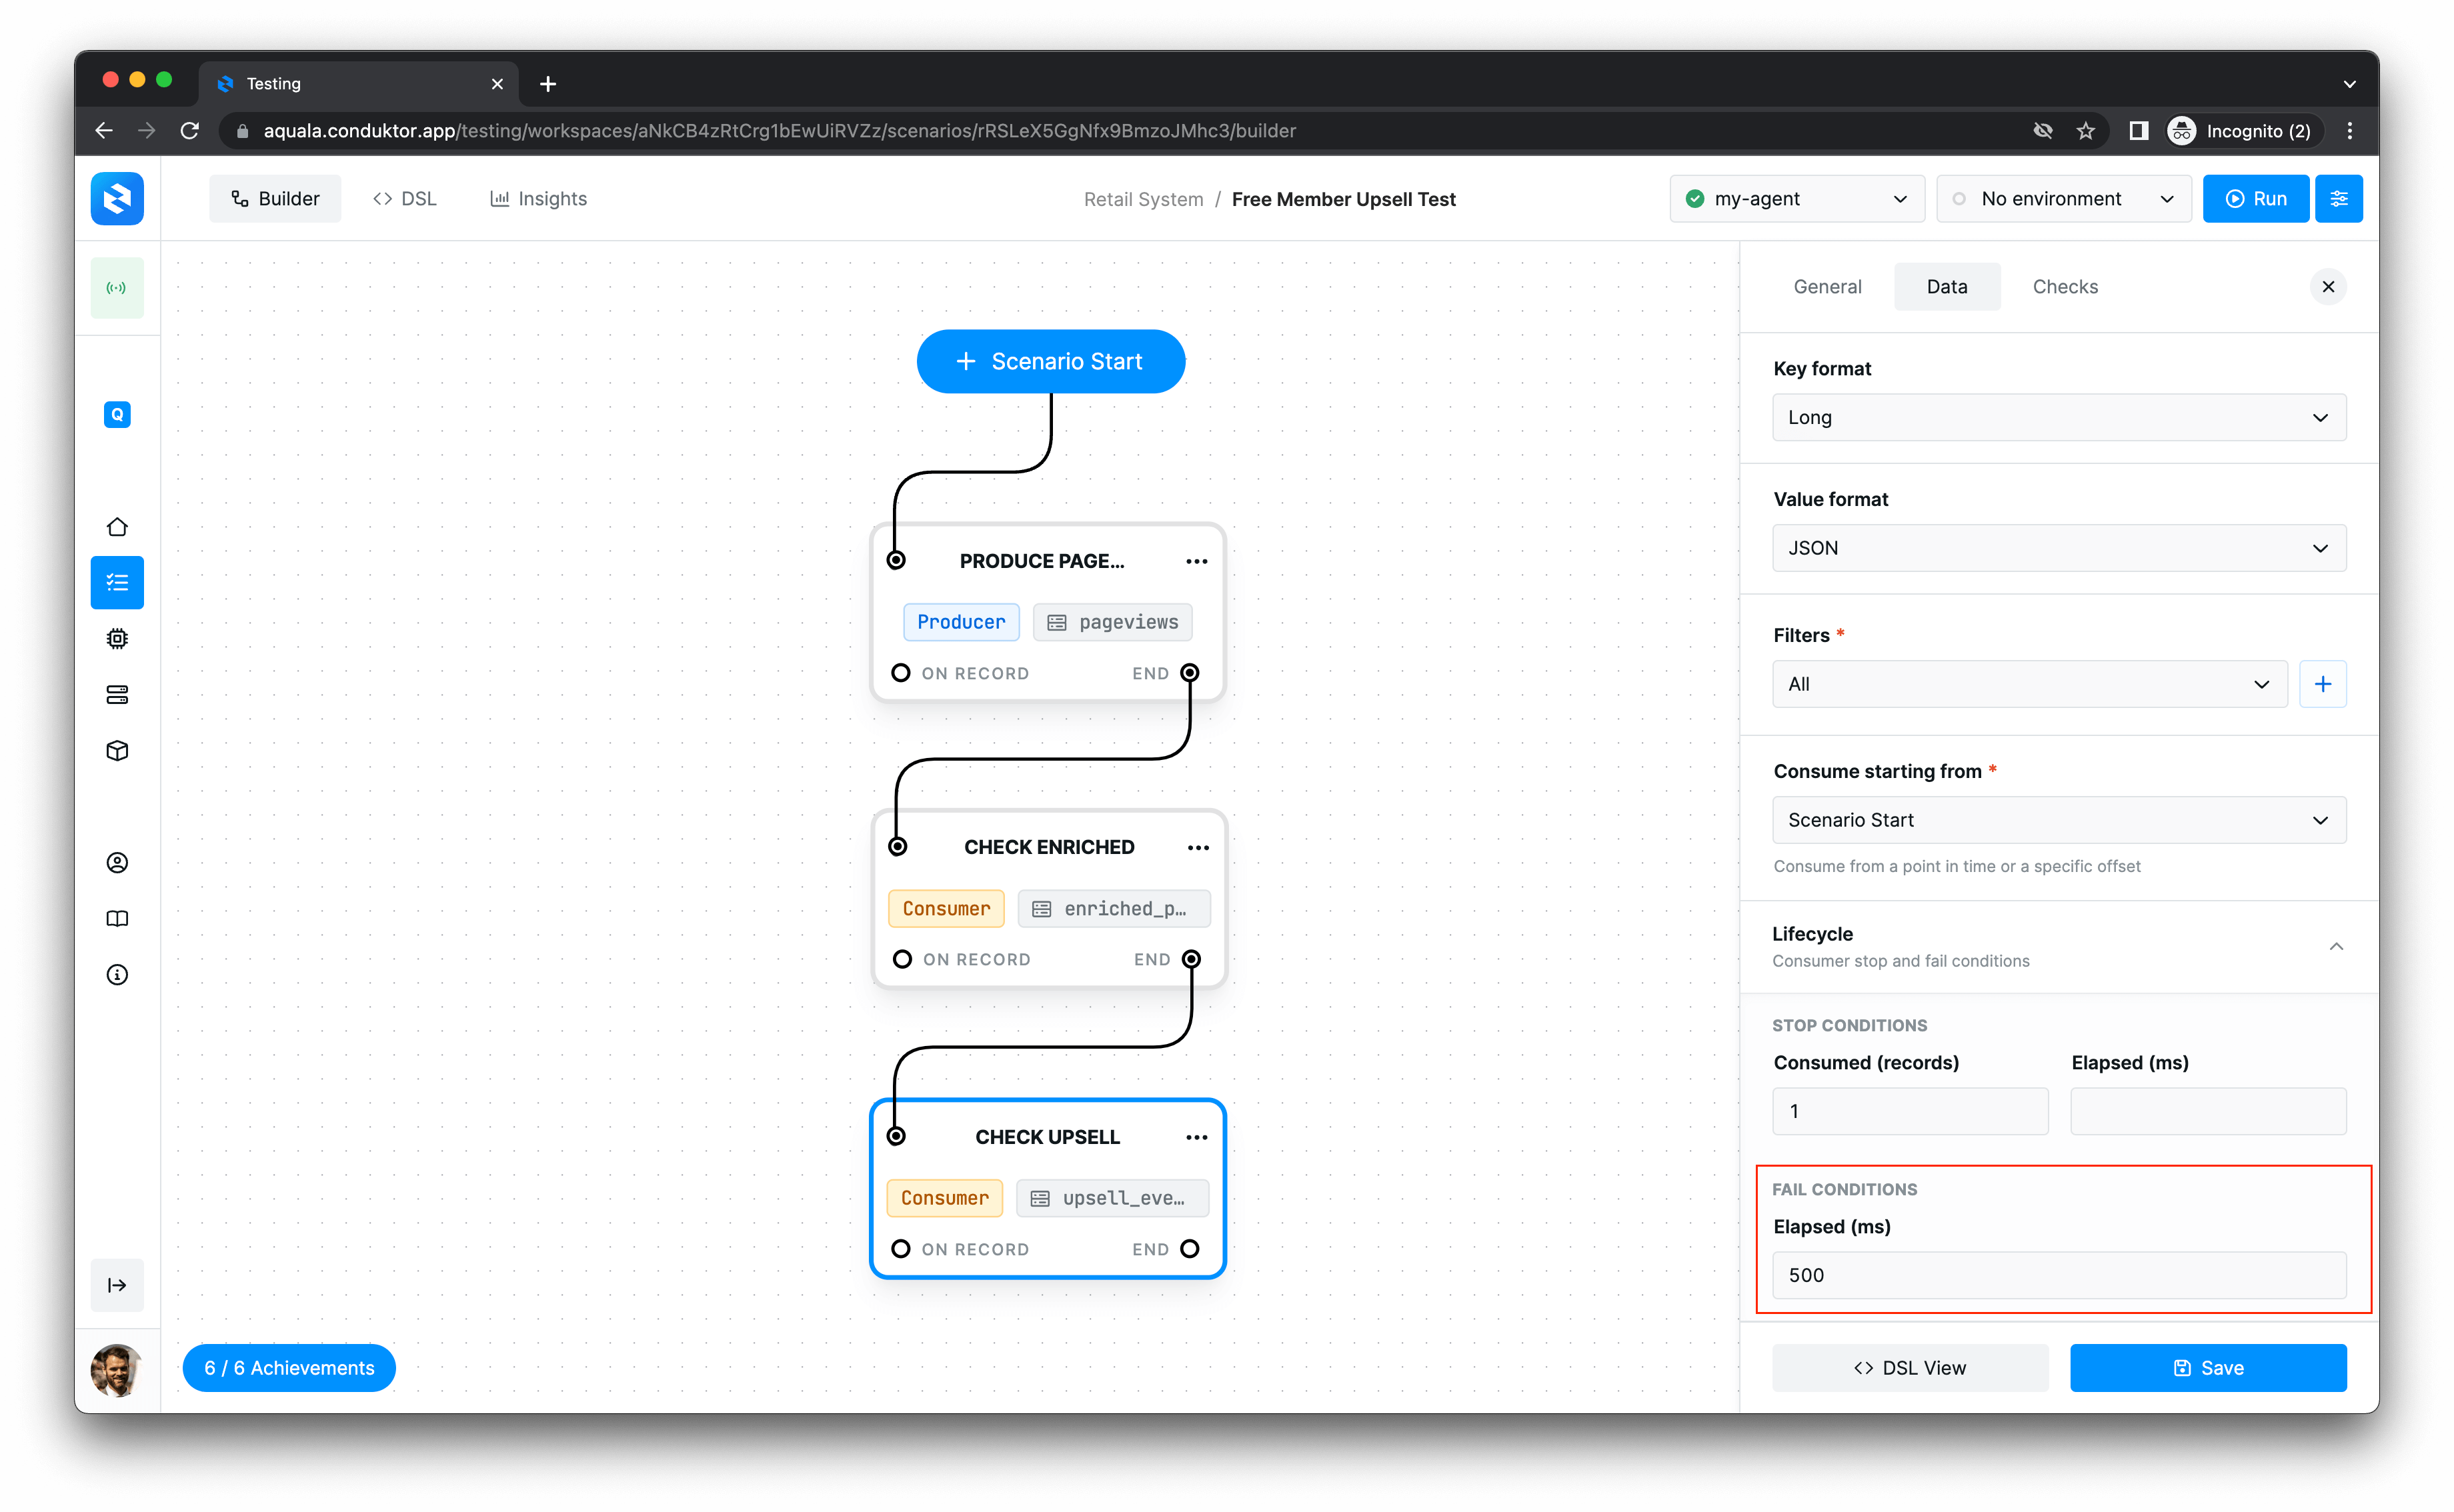This screenshot has width=2454, height=1512.
Task: Click END port of PRODUCE PAGE node
Action: (x=1189, y=673)
